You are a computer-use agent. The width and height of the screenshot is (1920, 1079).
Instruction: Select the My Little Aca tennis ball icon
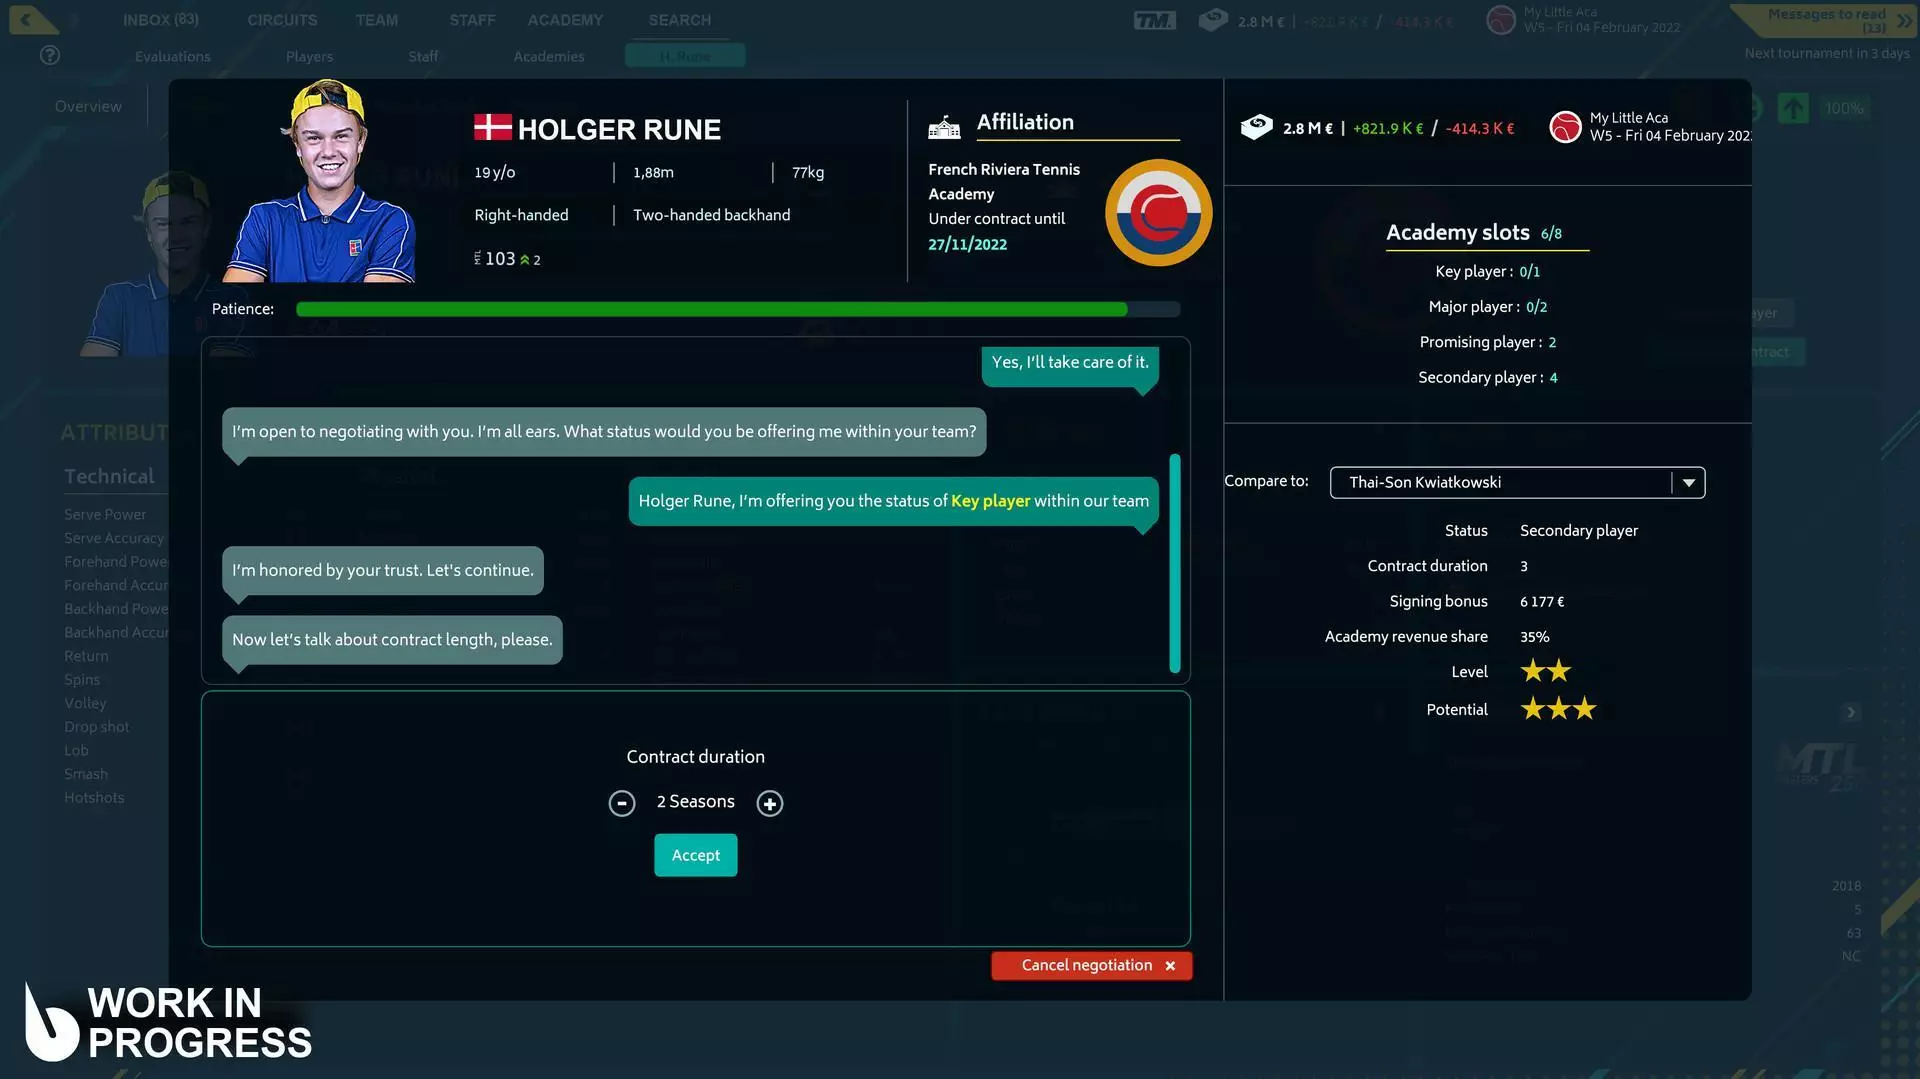[1565, 127]
